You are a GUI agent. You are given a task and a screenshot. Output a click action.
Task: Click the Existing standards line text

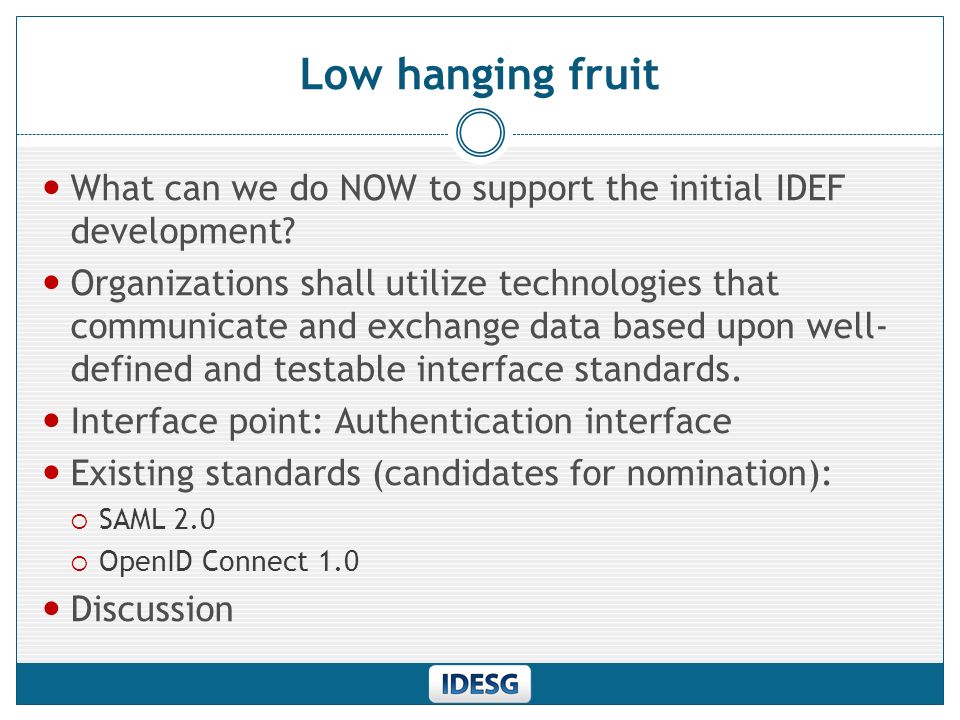click(451, 473)
